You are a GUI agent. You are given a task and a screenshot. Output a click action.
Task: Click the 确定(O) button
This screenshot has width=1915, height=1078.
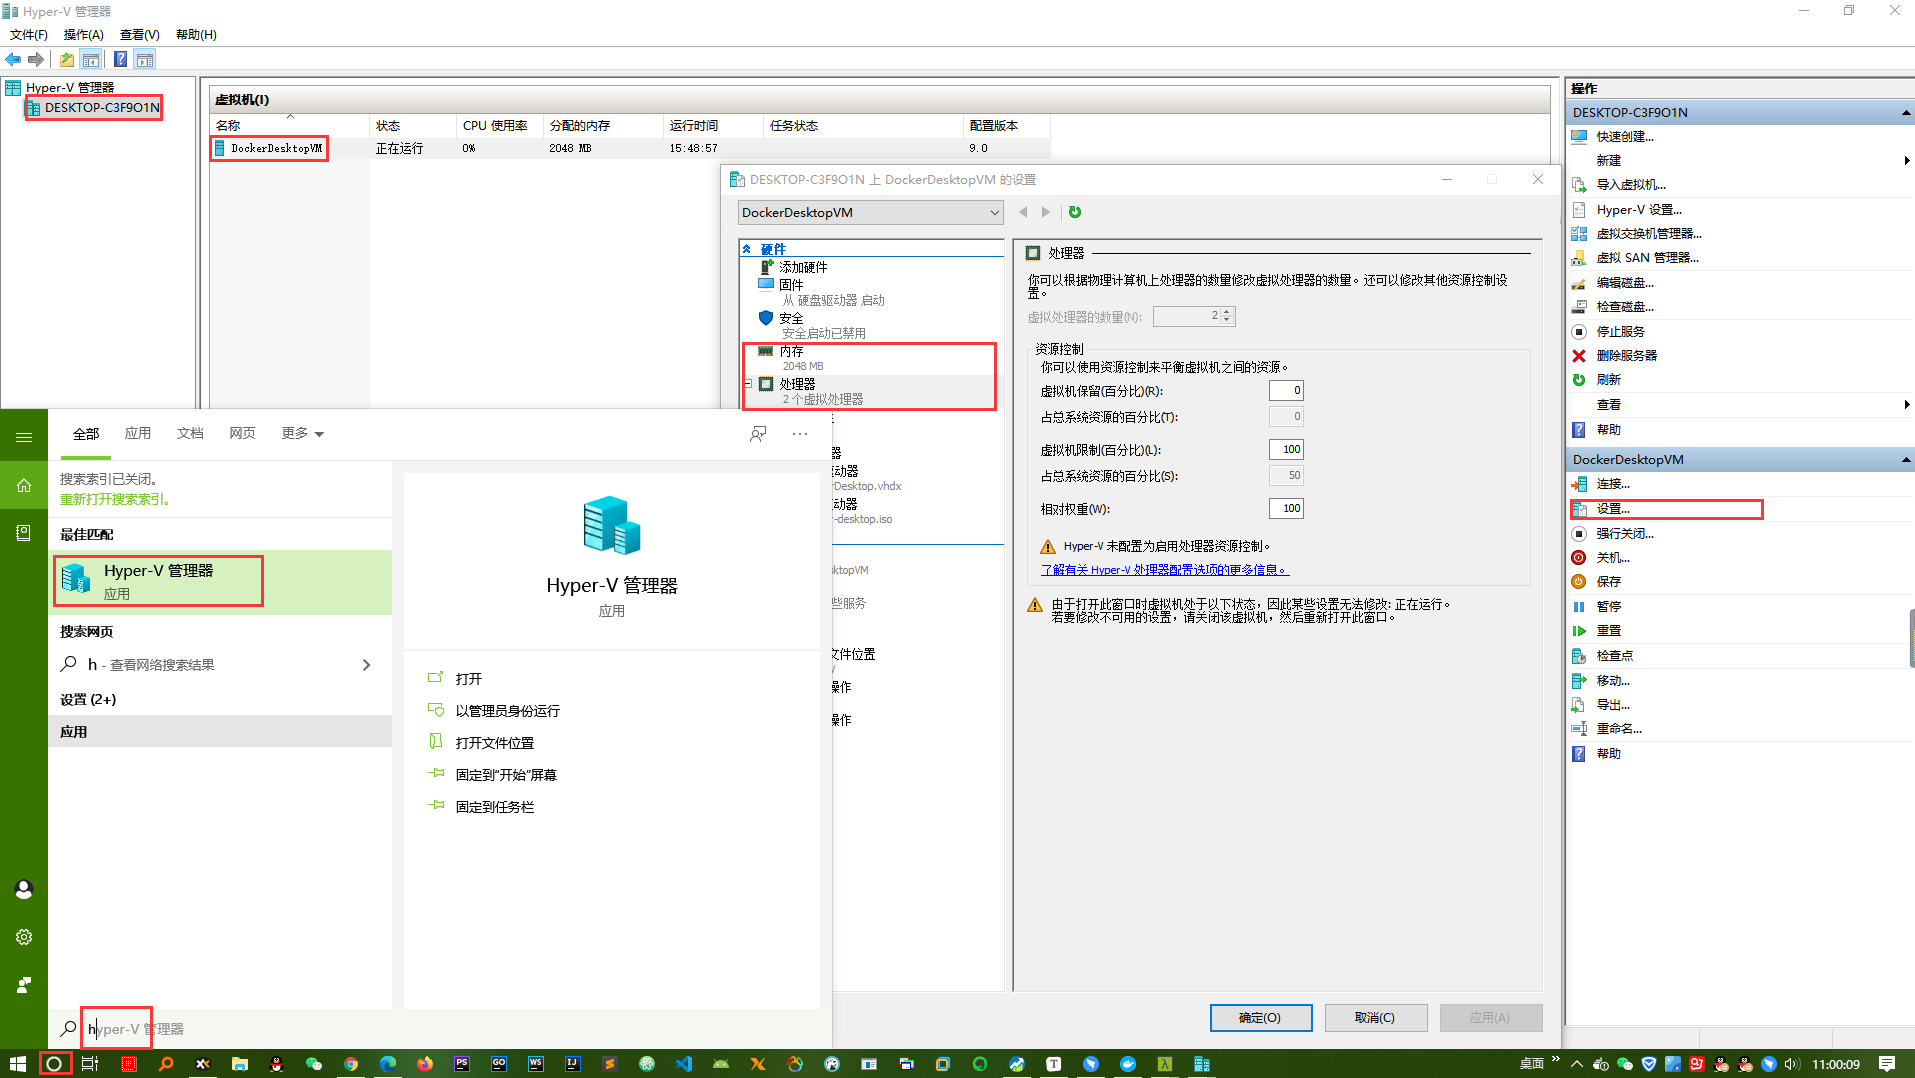(1260, 1018)
